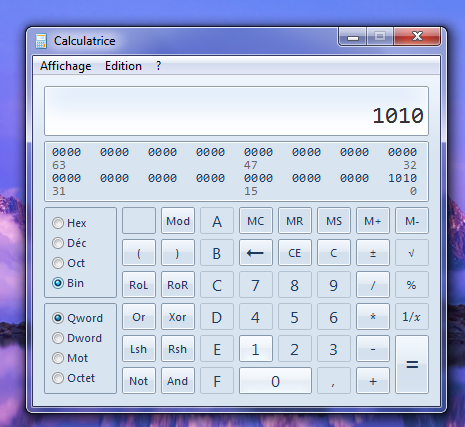Click the MS memory store button
Viewport: 465px width, 427px height.
[x=334, y=221]
